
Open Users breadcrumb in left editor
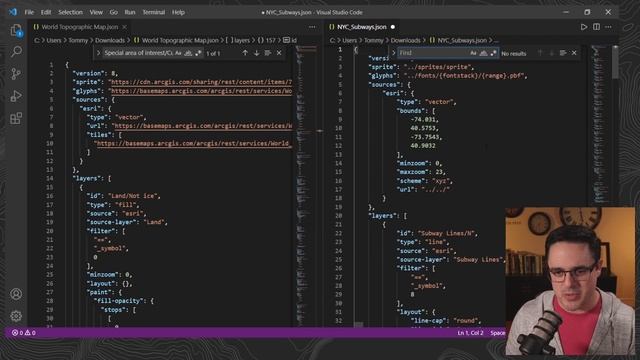[53, 40]
